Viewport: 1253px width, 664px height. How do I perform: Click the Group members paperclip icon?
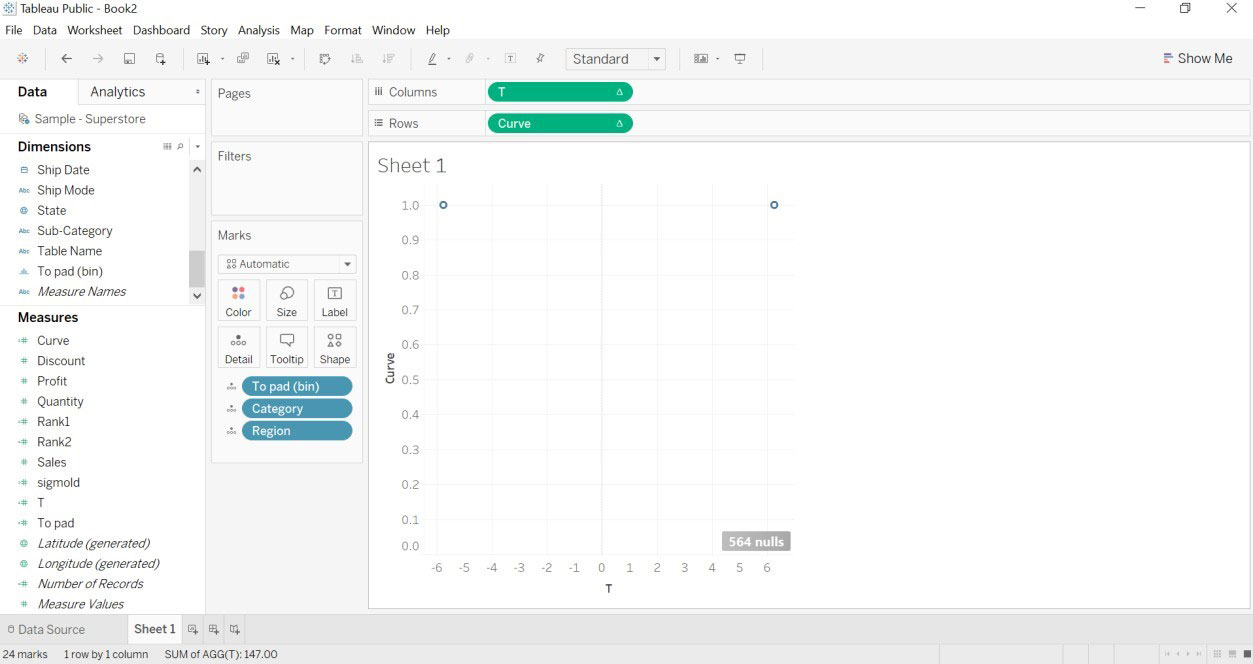click(469, 59)
